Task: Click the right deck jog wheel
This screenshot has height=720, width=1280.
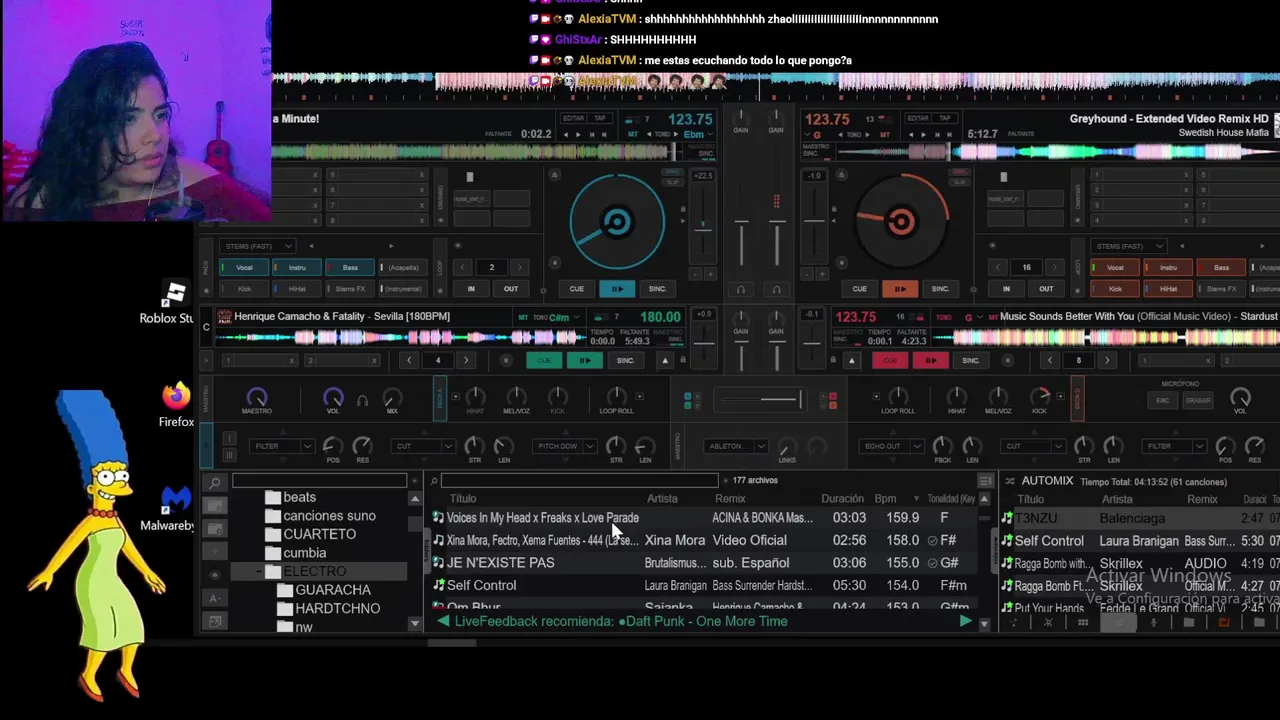Action: [x=901, y=222]
